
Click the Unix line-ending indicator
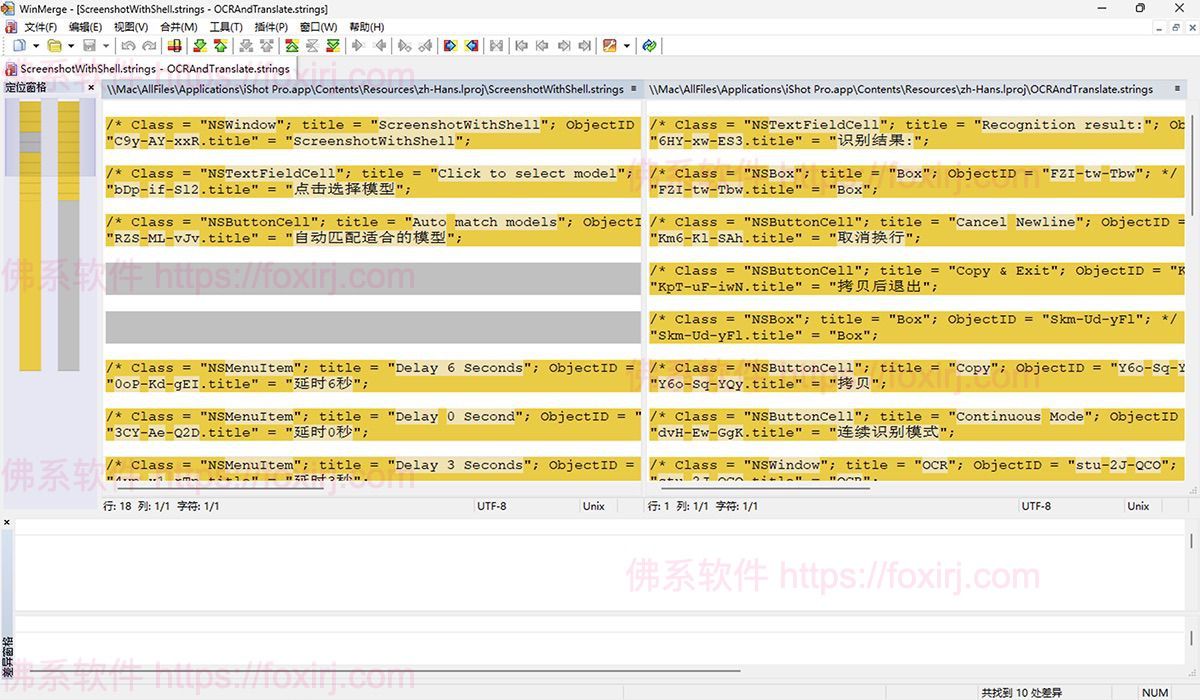click(x=594, y=506)
